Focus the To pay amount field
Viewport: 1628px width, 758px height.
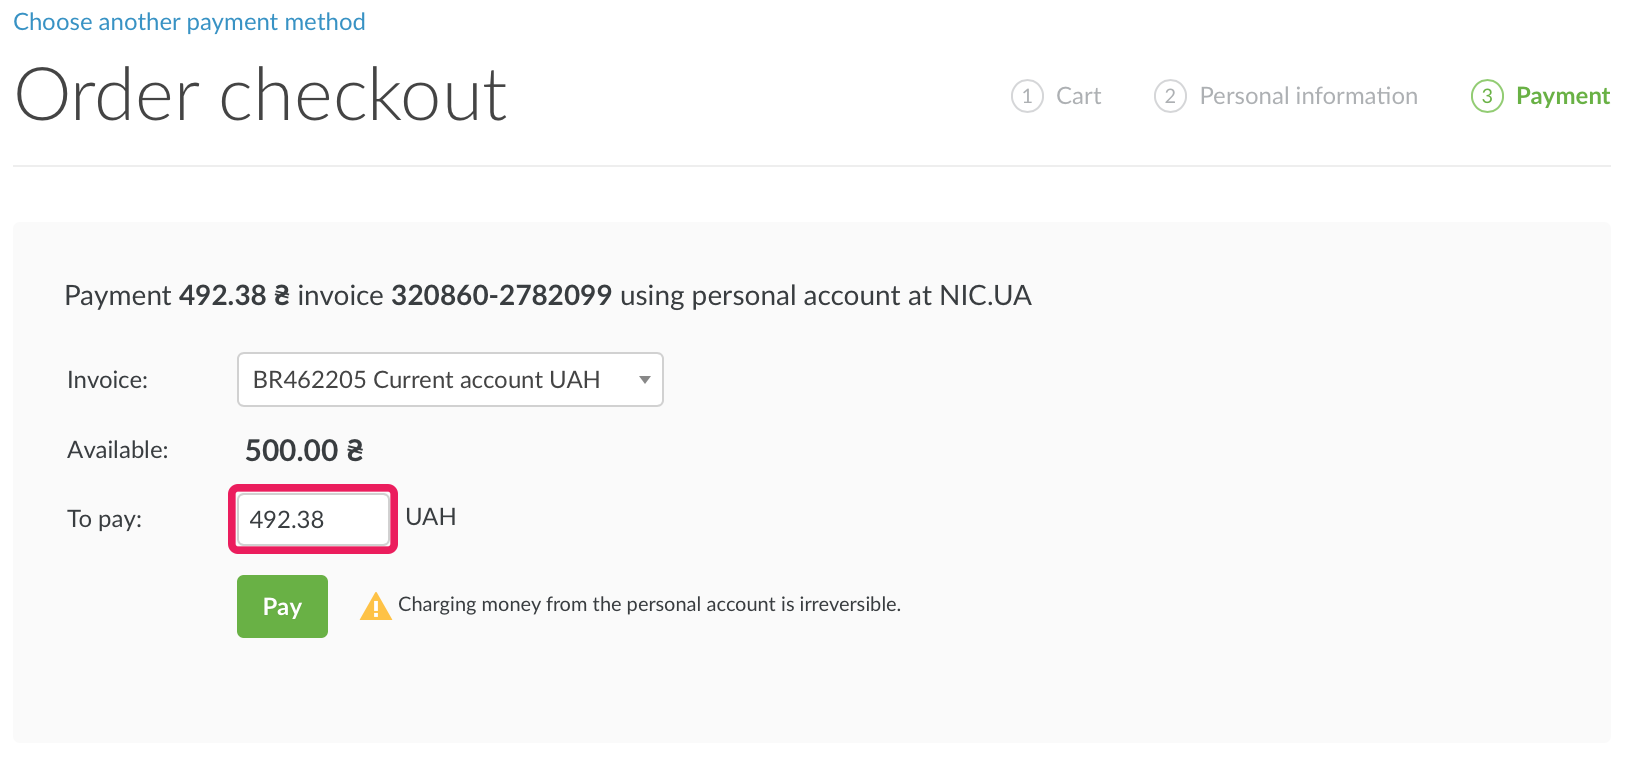[x=313, y=519]
